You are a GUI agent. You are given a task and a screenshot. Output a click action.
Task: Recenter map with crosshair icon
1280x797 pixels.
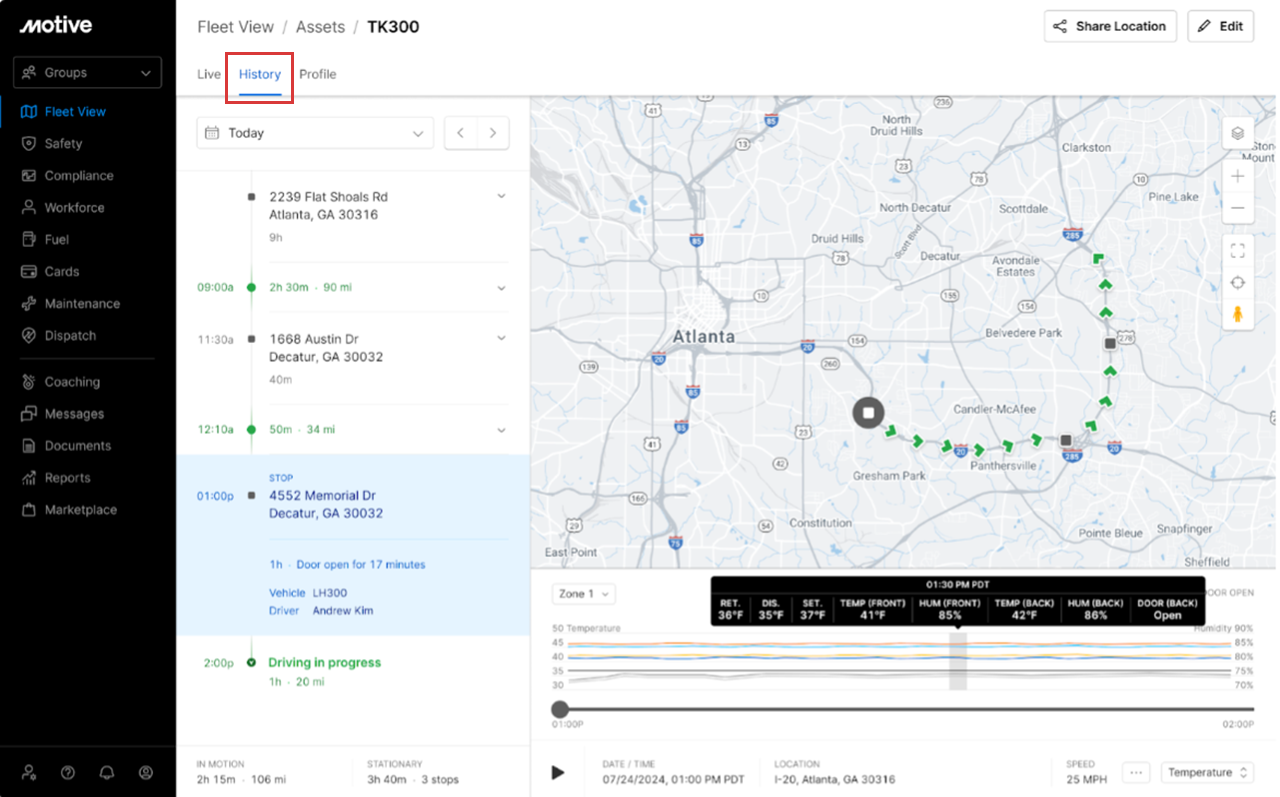pyautogui.click(x=1237, y=282)
